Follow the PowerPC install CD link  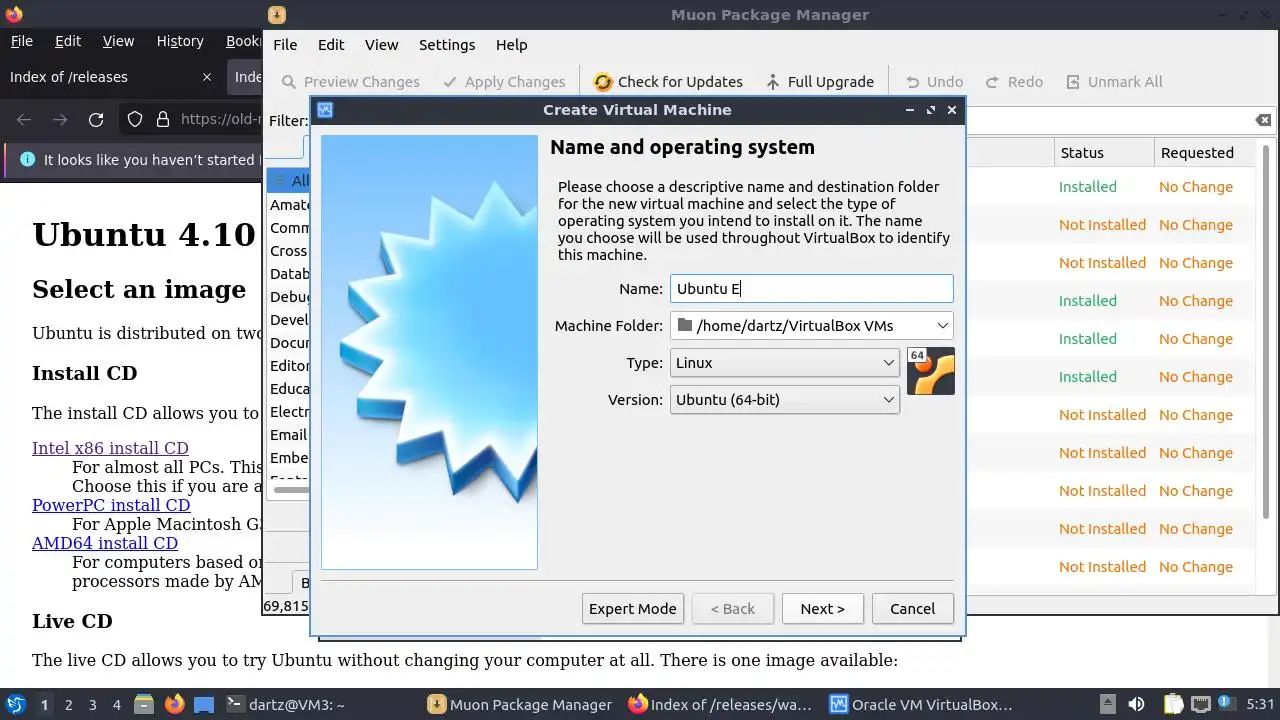click(111, 505)
